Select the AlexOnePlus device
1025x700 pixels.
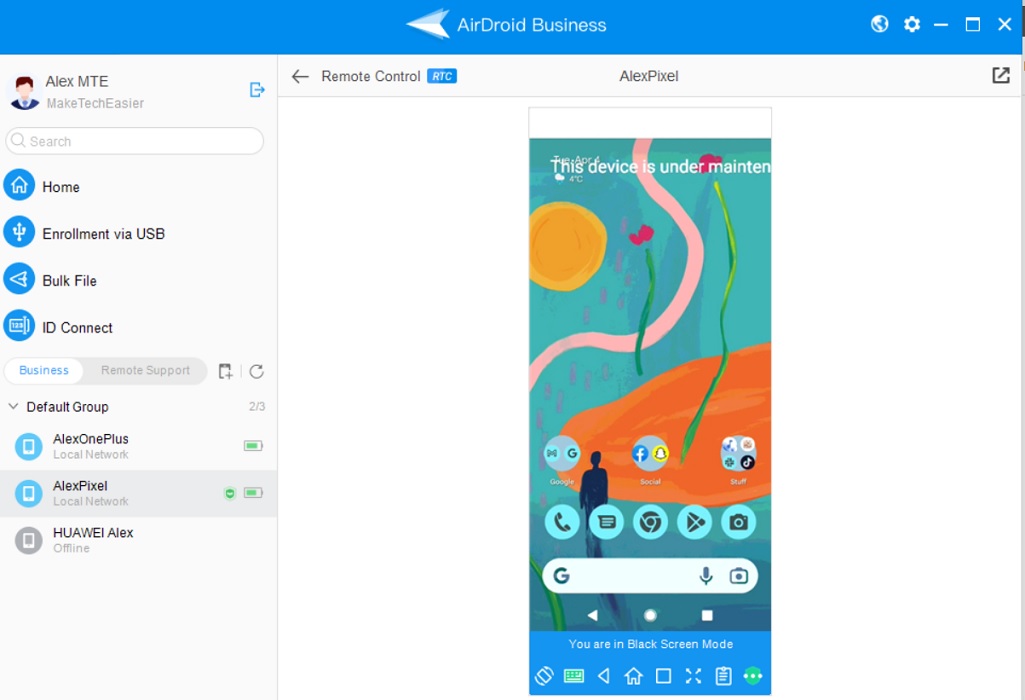click(138, 446)
